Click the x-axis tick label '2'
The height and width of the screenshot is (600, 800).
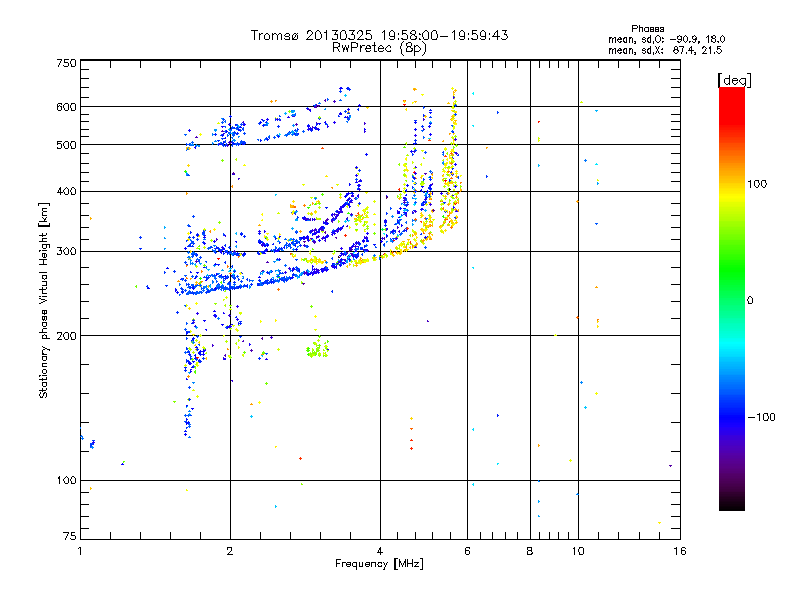[230, 551]
